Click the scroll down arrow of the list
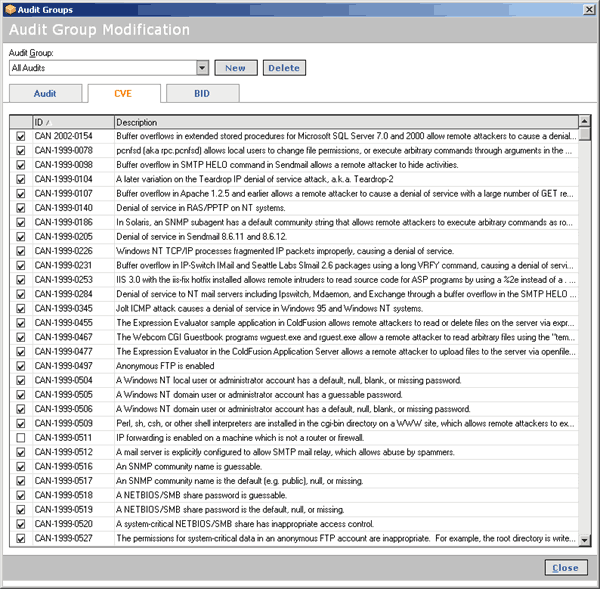This screenshot has height=589, width=600. 585,540
